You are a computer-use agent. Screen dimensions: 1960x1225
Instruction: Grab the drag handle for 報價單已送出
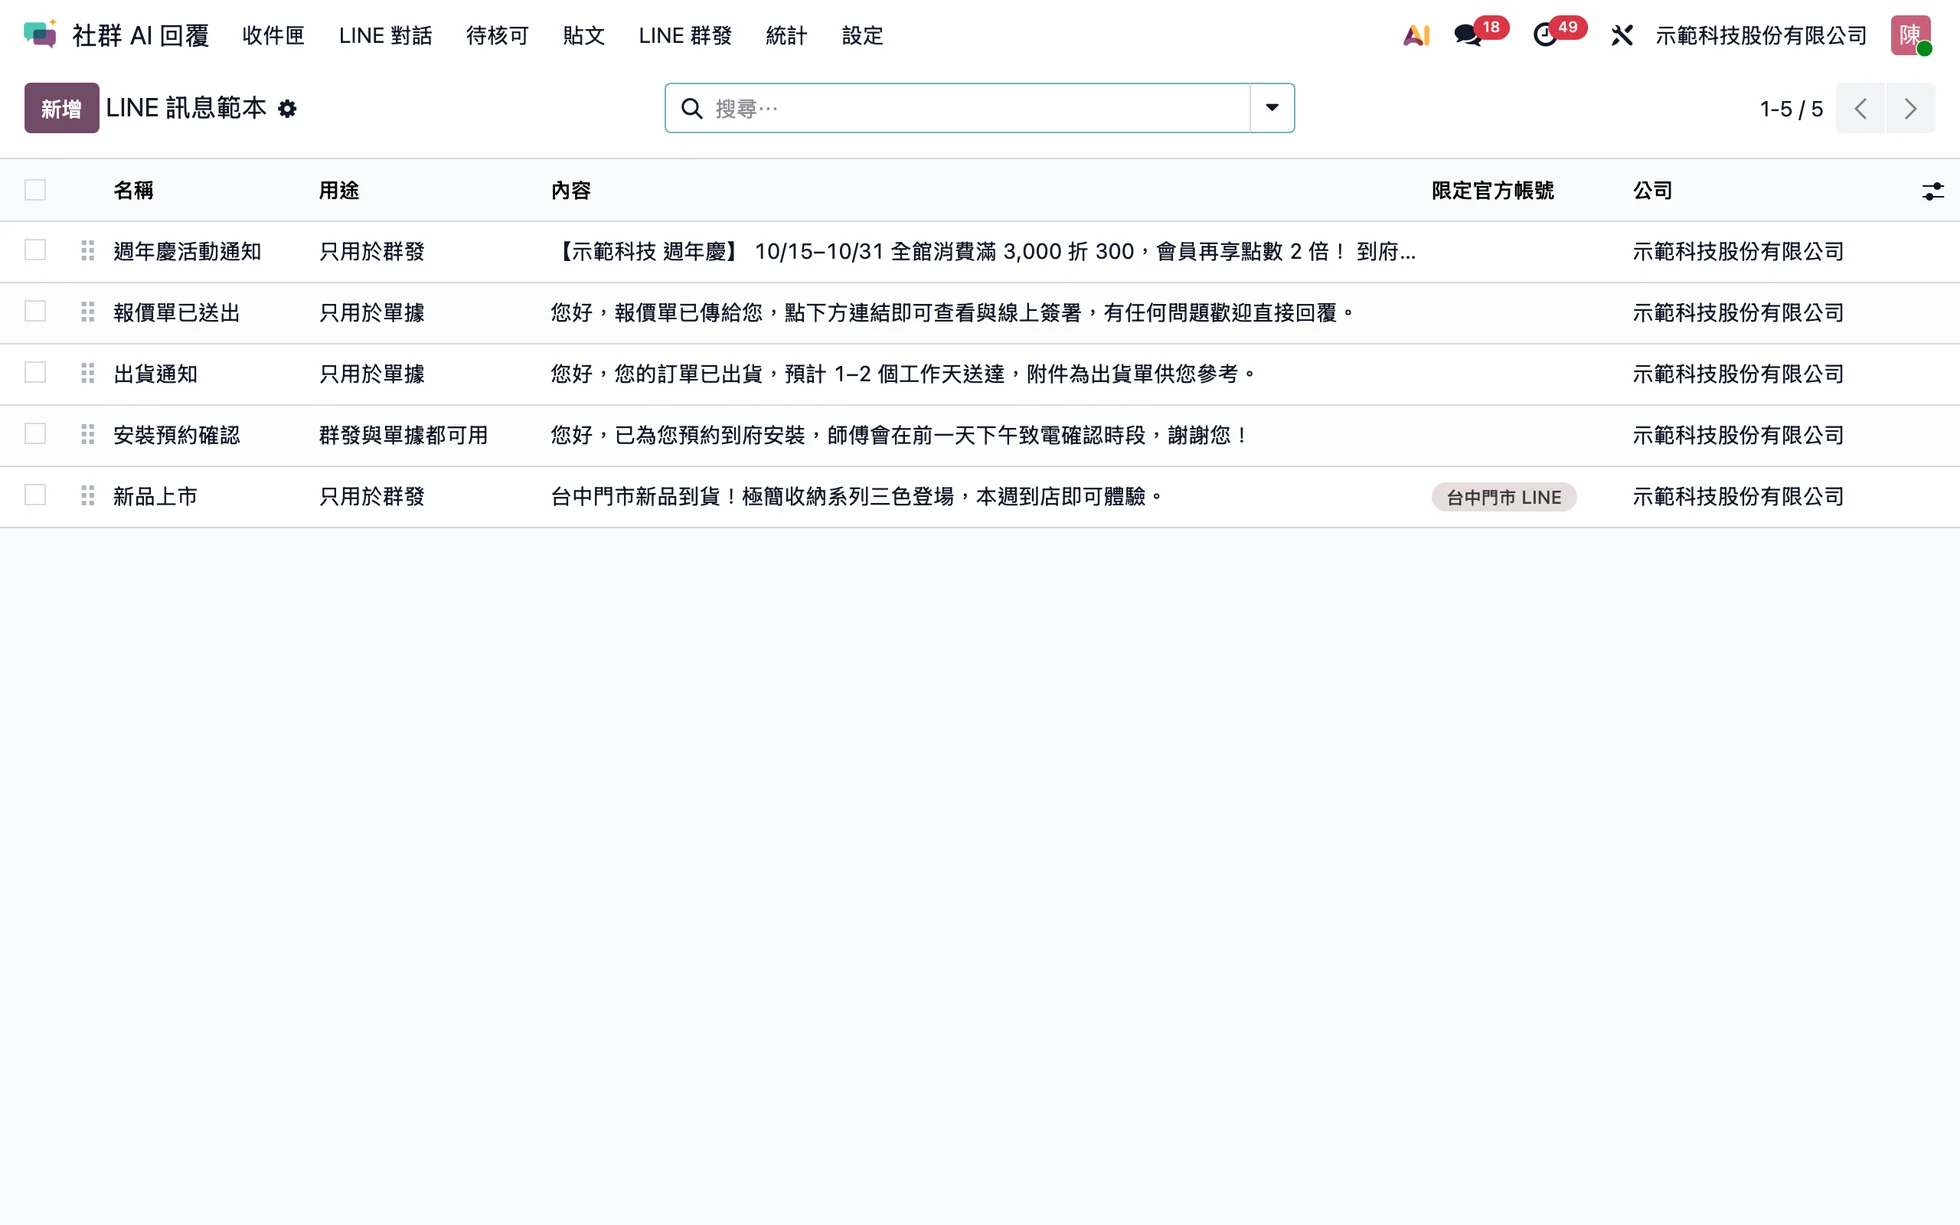click(x=88, y=312)
